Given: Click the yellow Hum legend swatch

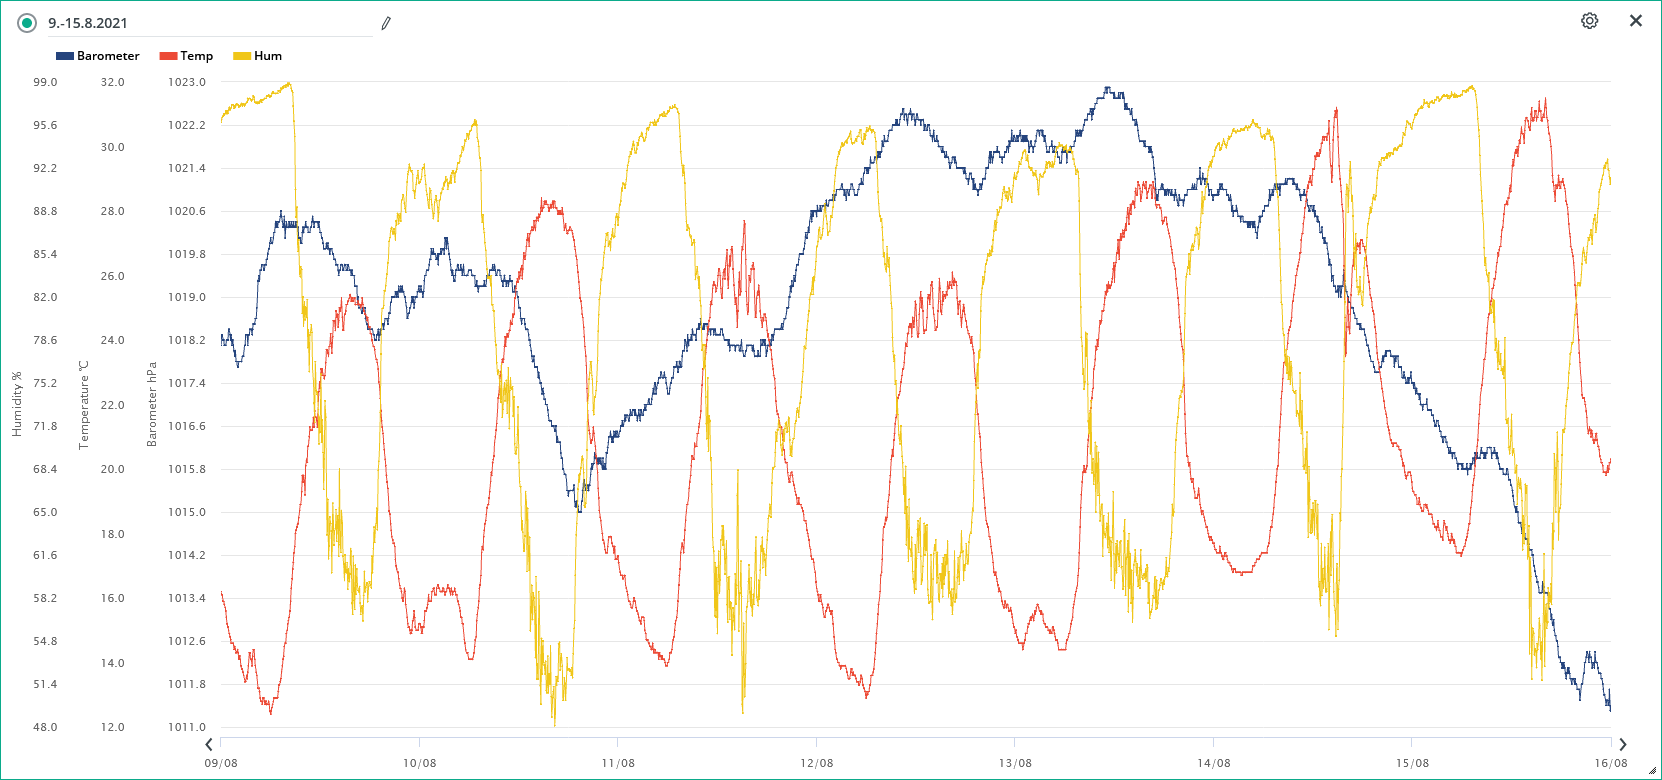Looking at the screenshot, I should (242, 56).
